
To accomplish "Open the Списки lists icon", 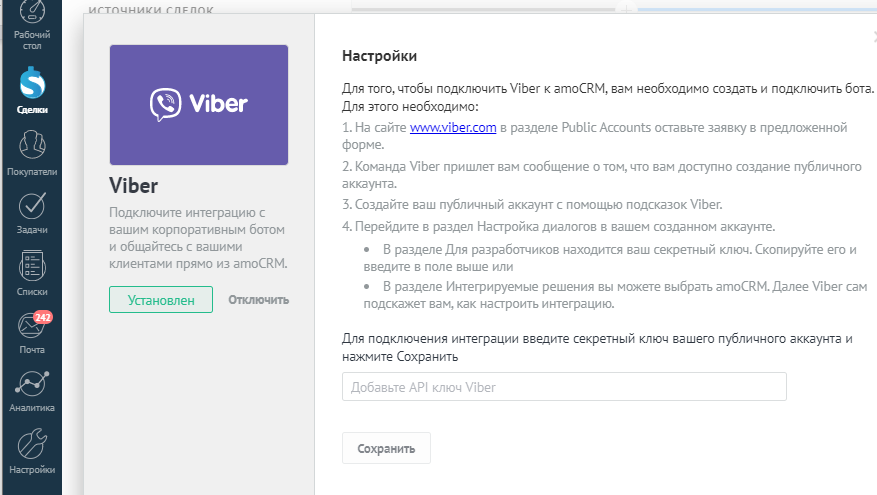I will [x=32, y=274].
